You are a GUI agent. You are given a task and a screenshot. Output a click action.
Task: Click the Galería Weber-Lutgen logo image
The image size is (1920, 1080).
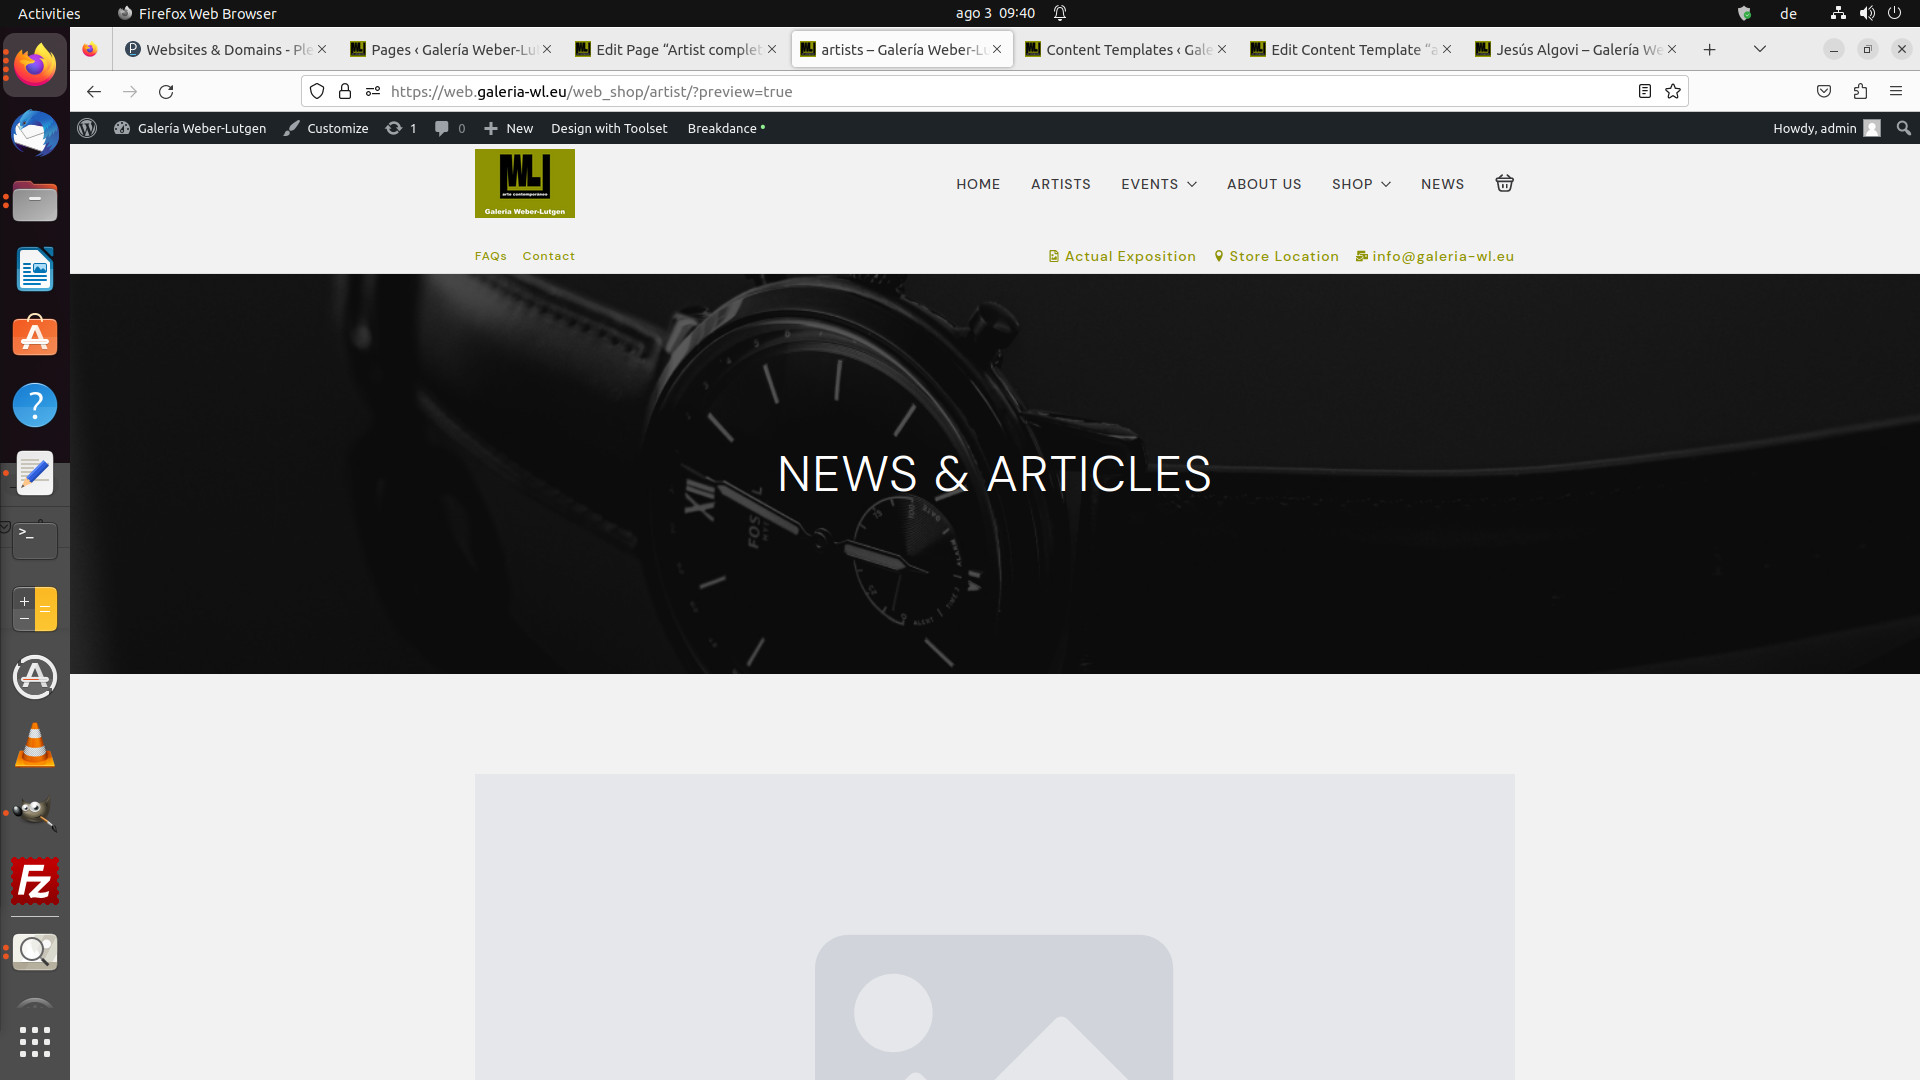[x=525, y=183]
